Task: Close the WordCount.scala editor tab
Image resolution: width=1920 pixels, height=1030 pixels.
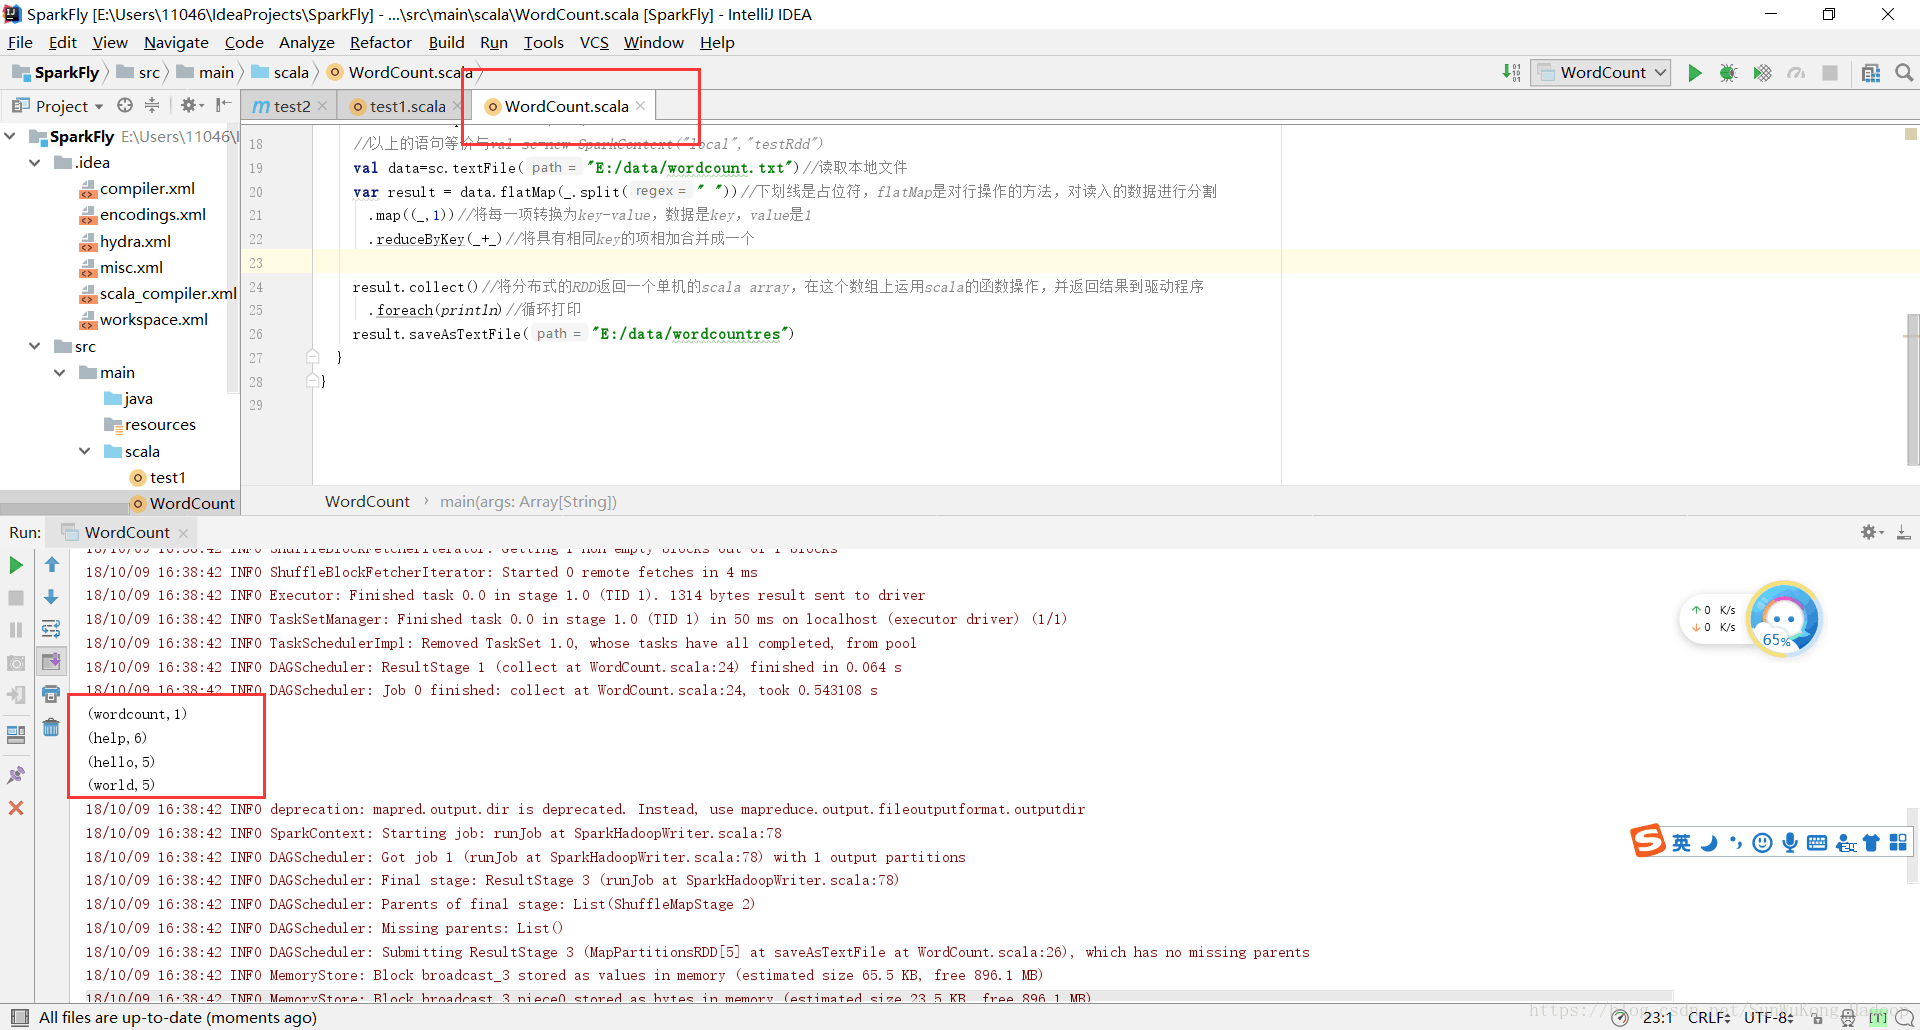Action: 640,106
